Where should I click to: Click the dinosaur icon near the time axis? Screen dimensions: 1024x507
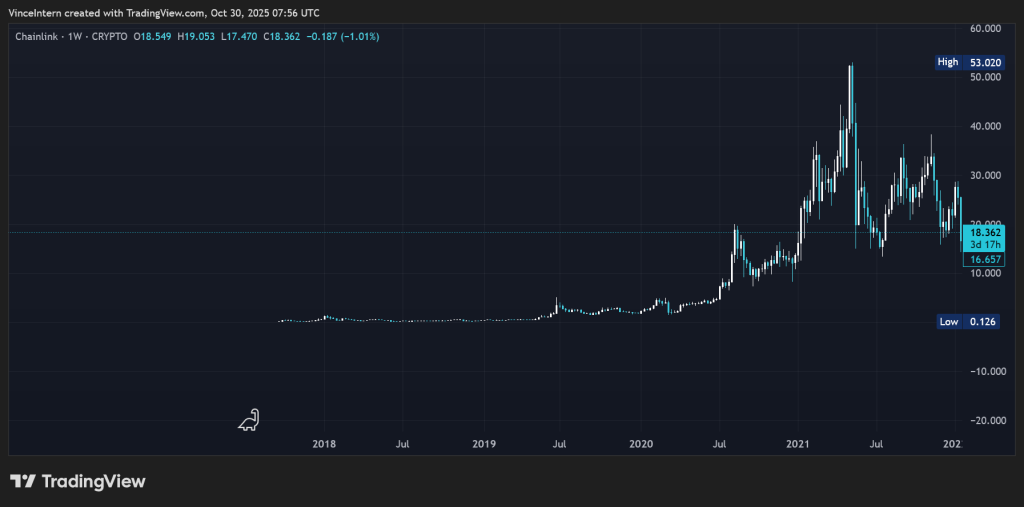pyautogui.click(x=248, y=420)
